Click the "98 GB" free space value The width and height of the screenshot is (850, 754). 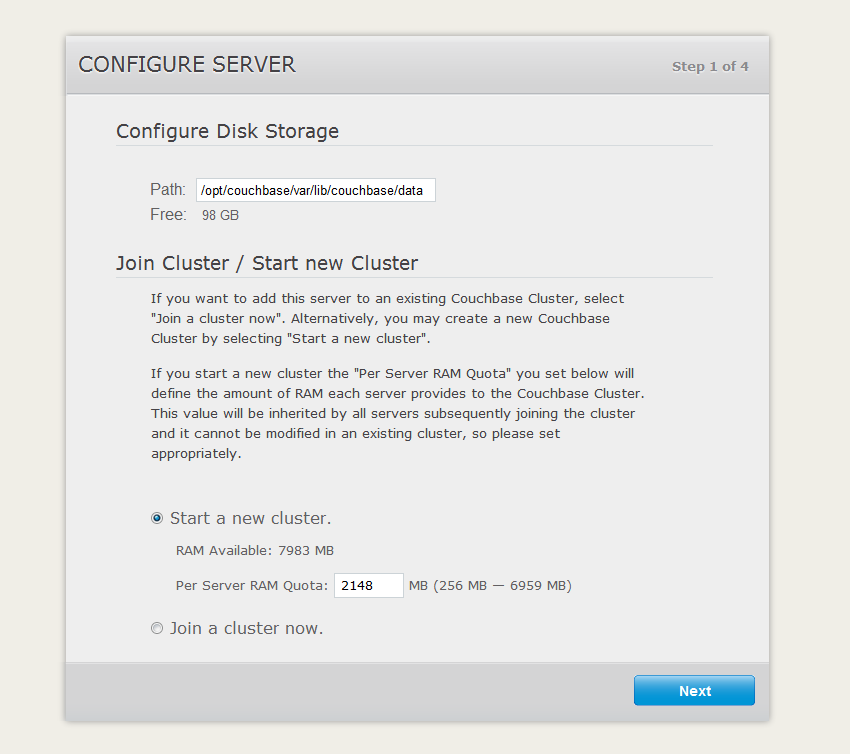point(221,215)
